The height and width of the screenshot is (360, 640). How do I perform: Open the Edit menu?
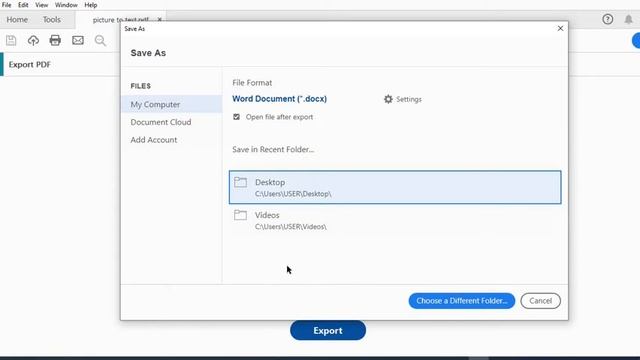(x=23, y=5)
